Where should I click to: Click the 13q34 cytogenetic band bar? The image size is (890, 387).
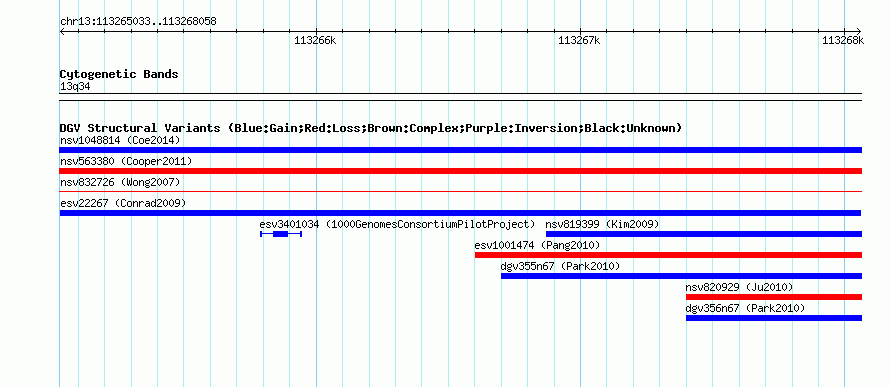tap(460, 97)
